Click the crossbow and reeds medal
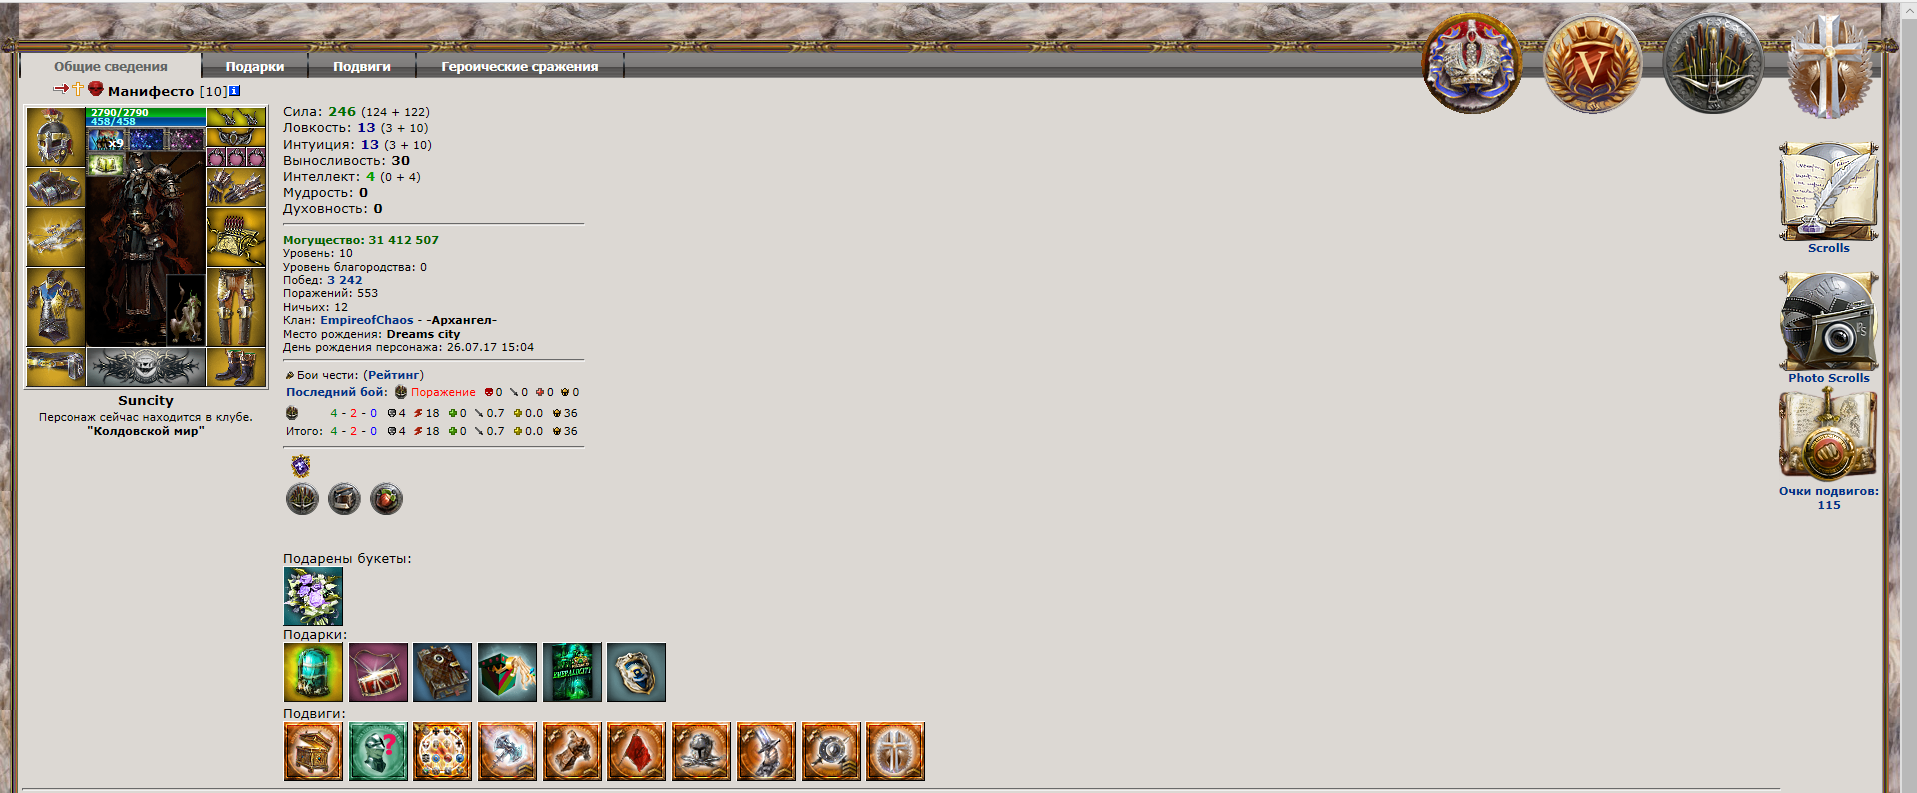This screenshot has height=793, width=1917. tap(1712, 64)
